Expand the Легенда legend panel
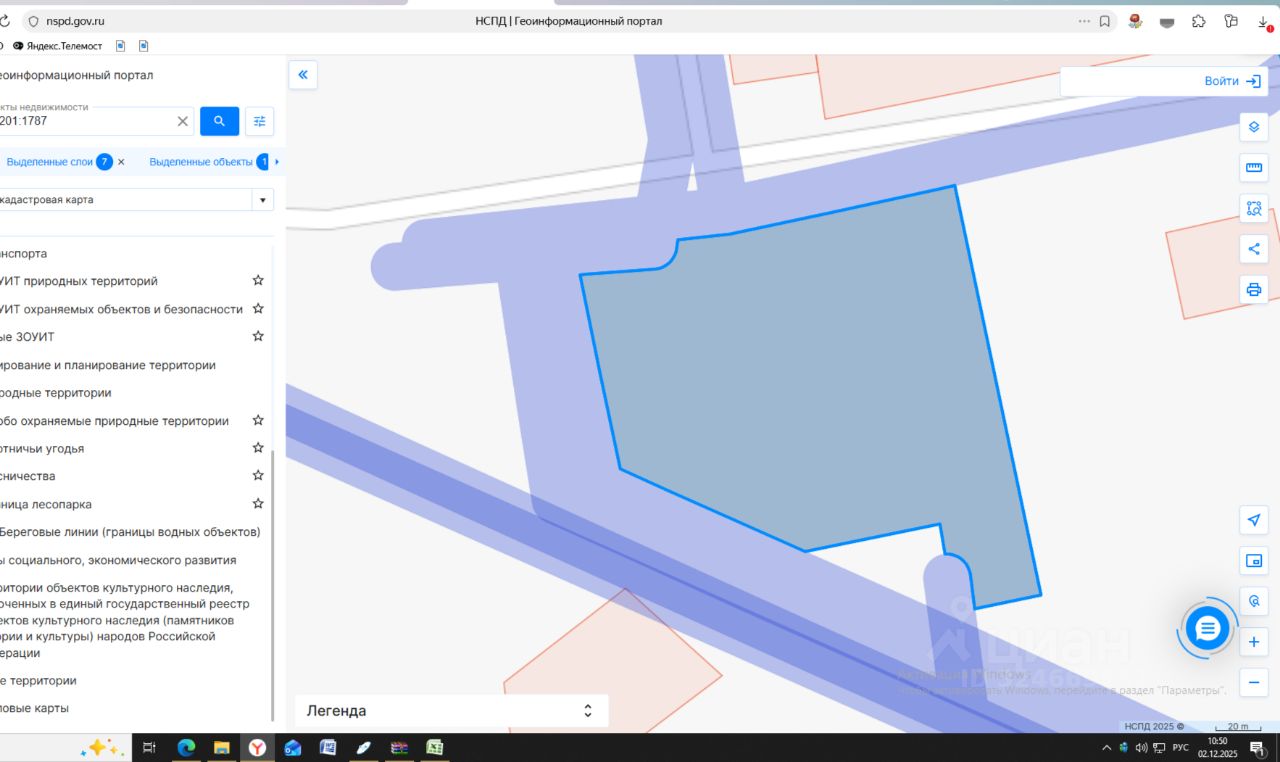Image resolution: width=1280 pixels, height=762 pixels. pos(451,711)
